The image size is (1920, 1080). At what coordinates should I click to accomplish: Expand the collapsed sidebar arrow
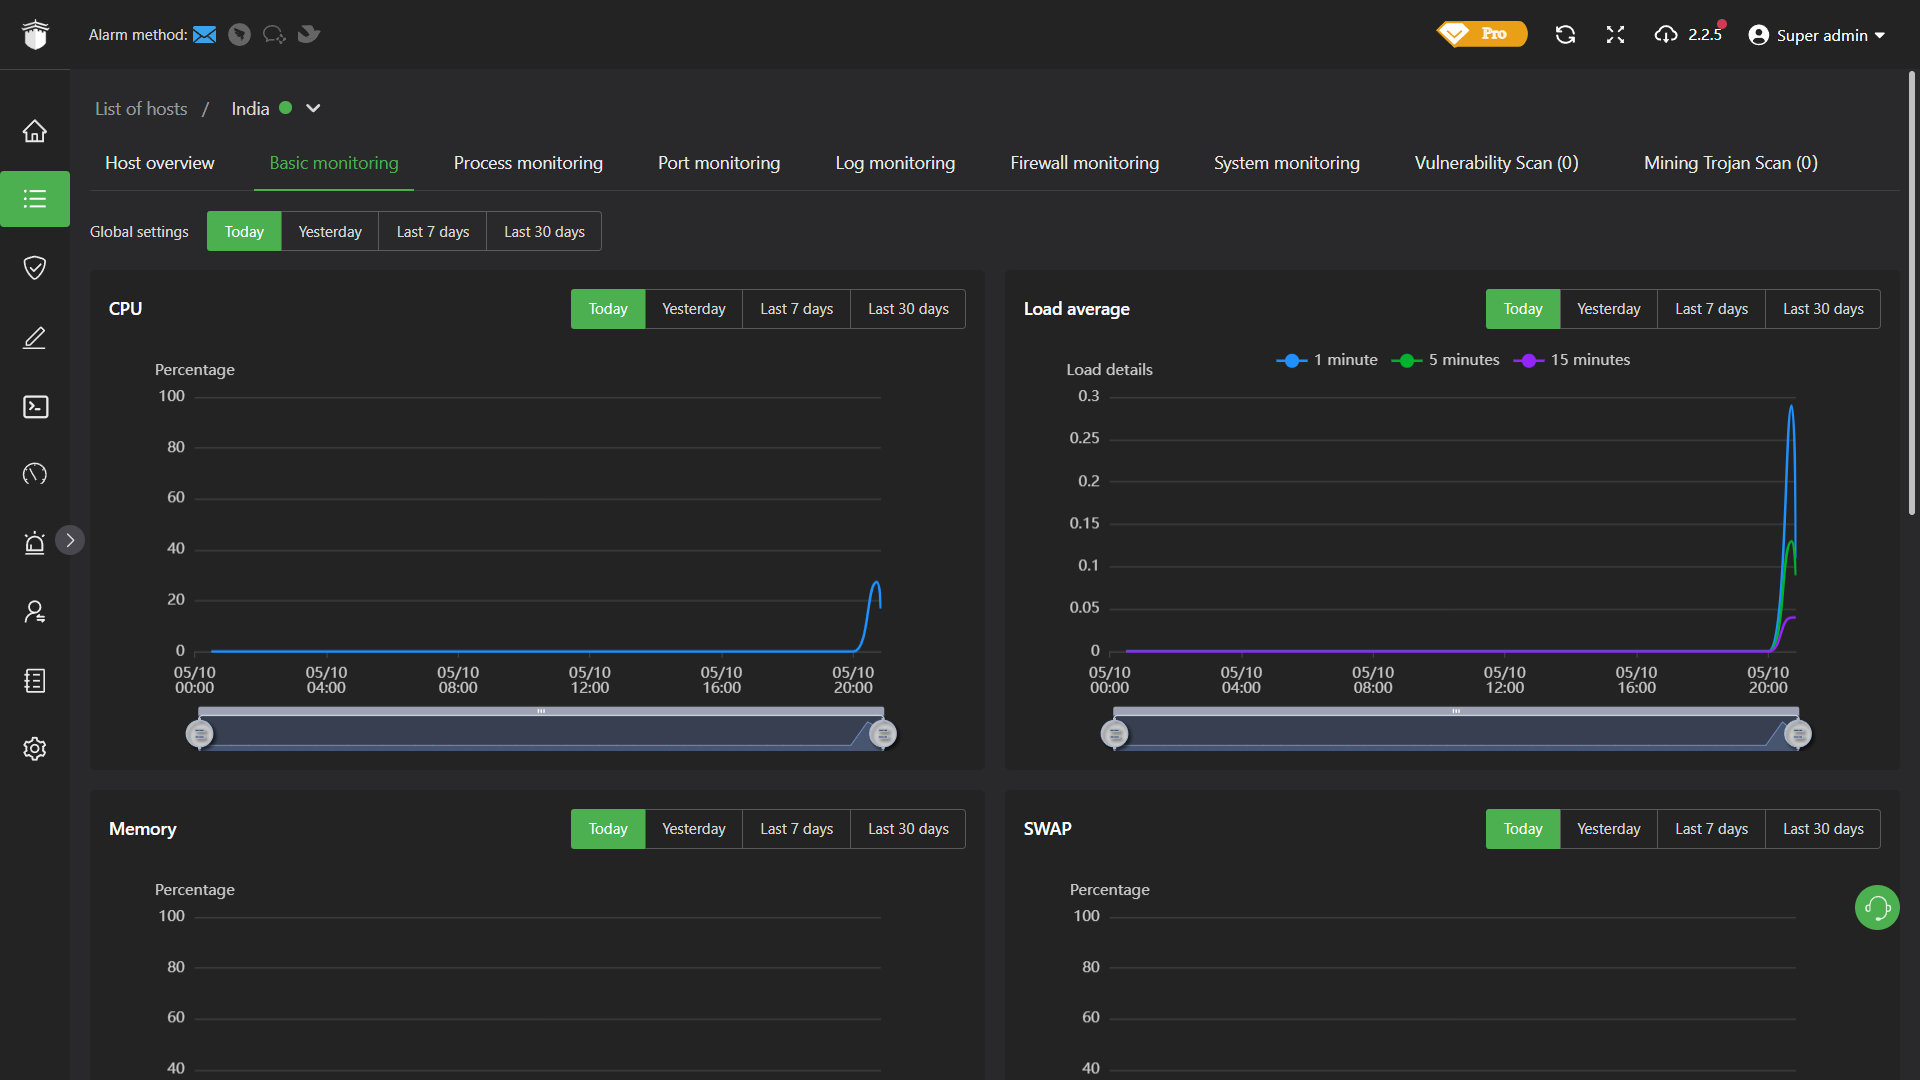pyautogui.click(x=70, y=540)
